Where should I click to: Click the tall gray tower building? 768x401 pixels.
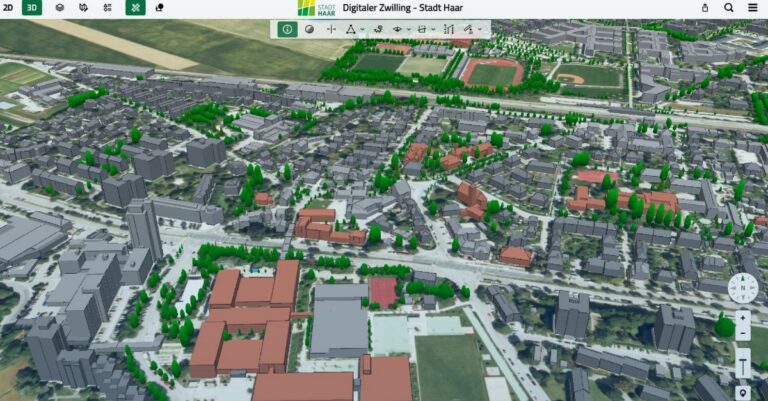click(144, 229)
